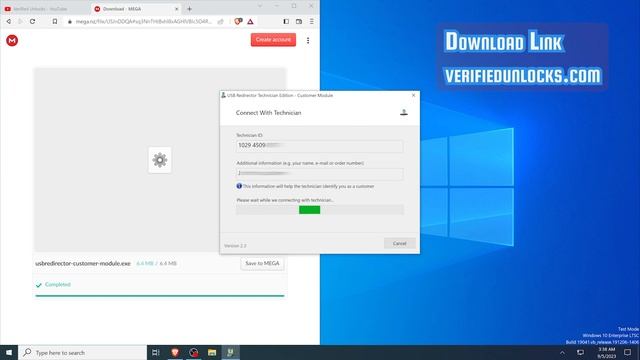Click the info icon below additional information

[239, 186]
